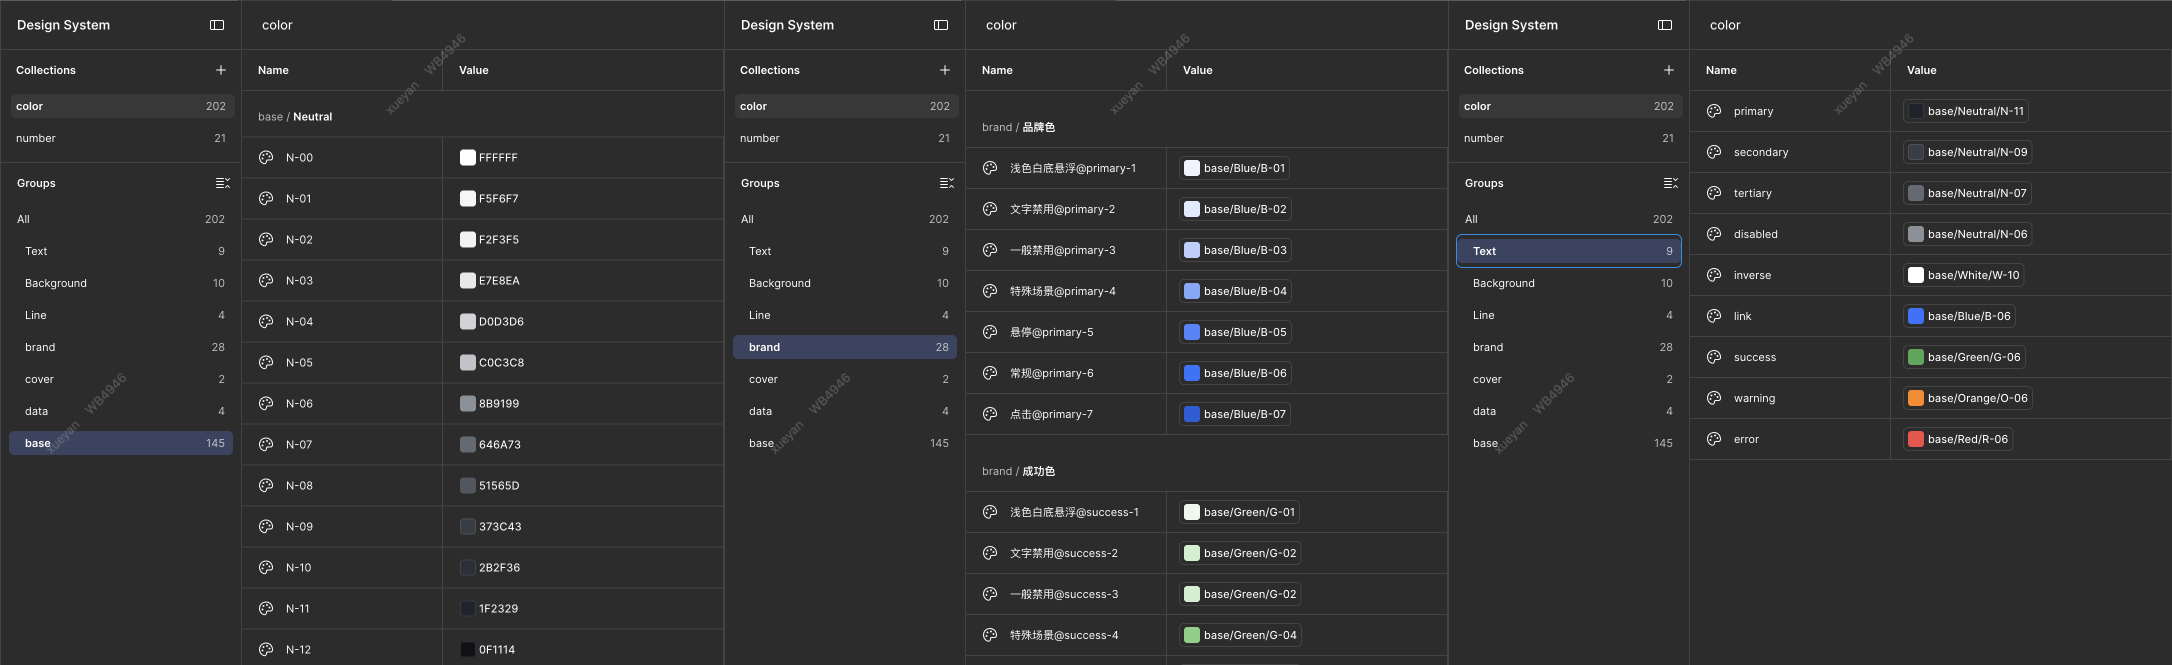Click the palette icon on the N-05 row
The width and height of the screenshot is (2172, 665).
pos(266,363)
